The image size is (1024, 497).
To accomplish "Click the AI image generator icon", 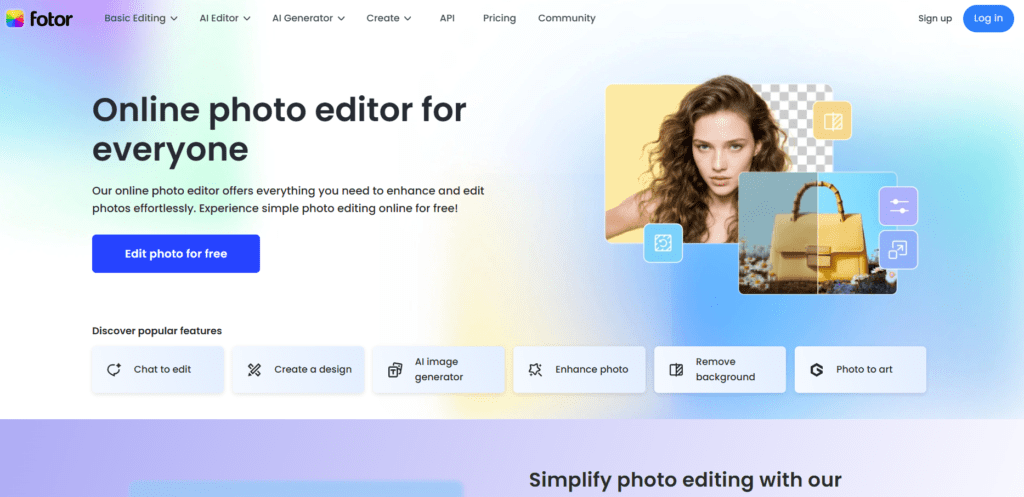I will (x=395, y=370).
